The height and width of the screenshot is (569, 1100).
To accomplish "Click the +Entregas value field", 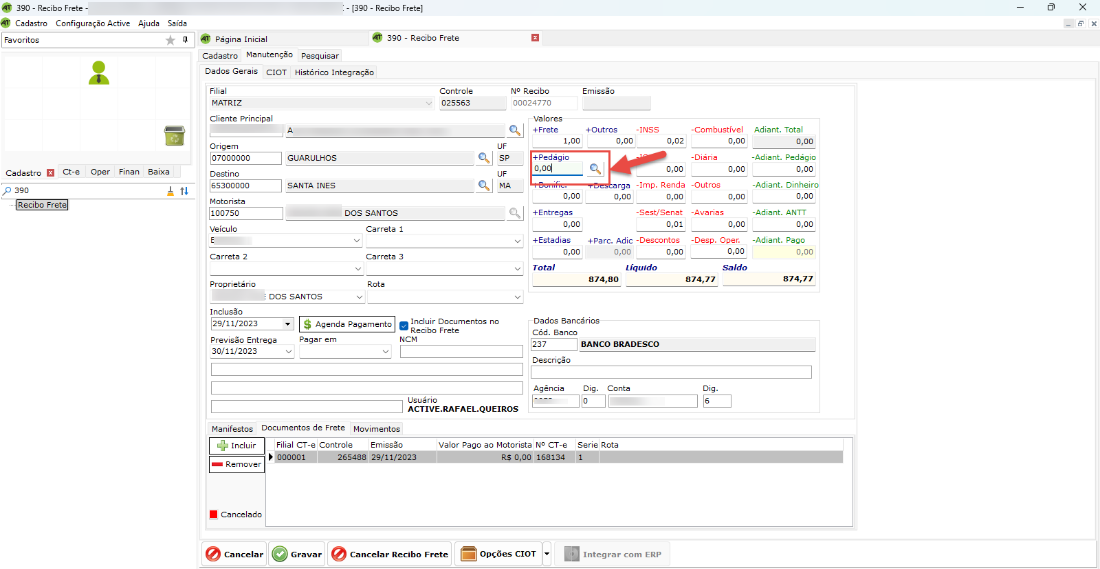I will [x=557, y=225].
